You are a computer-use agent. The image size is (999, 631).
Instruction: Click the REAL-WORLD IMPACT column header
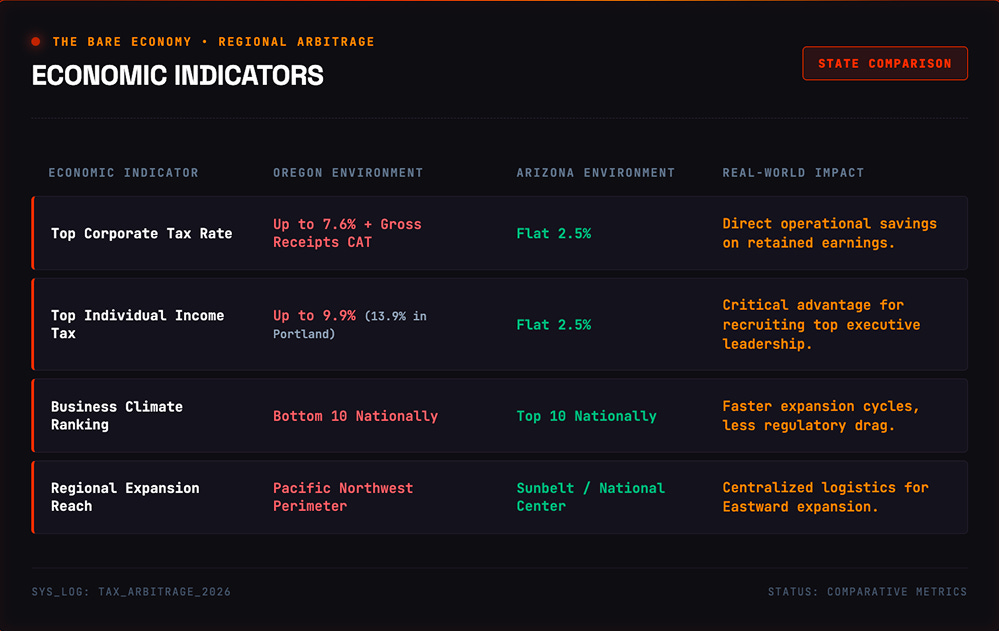click(793, 173)
